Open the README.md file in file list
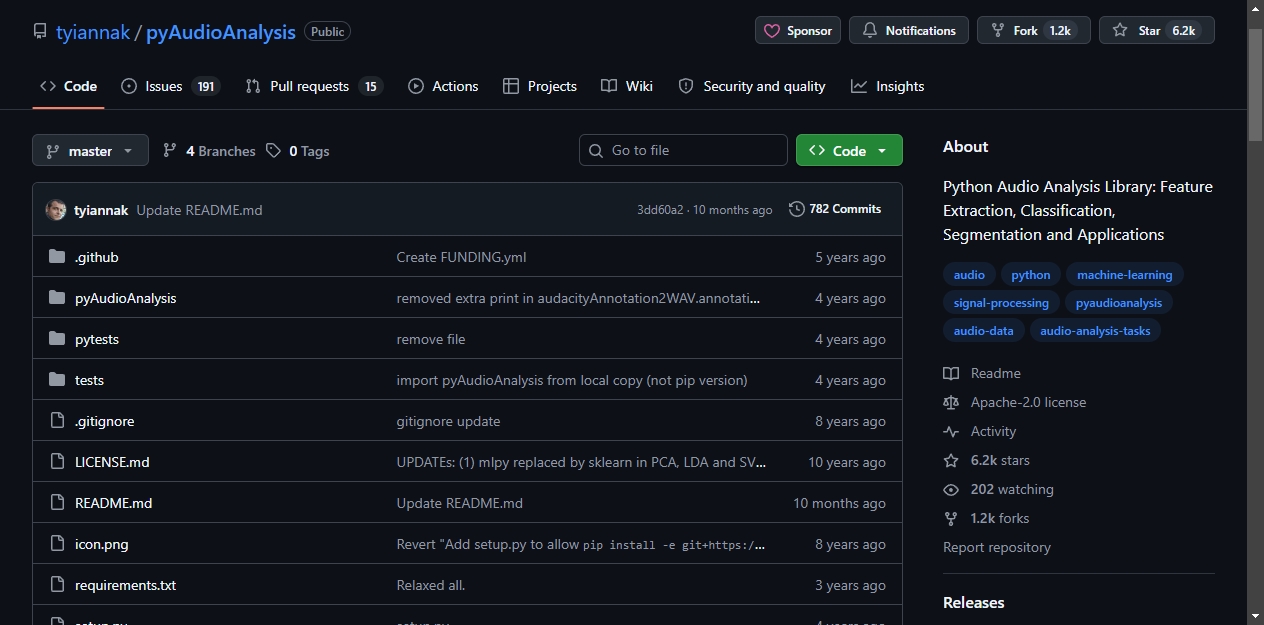1264x625 pixels. coord(114,503)
